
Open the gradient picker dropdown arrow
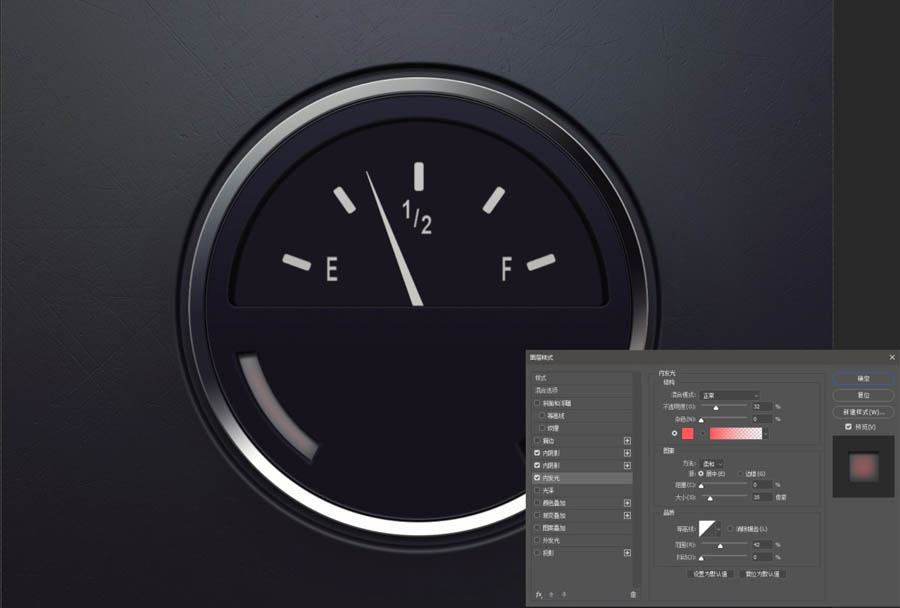coord(765,433)
